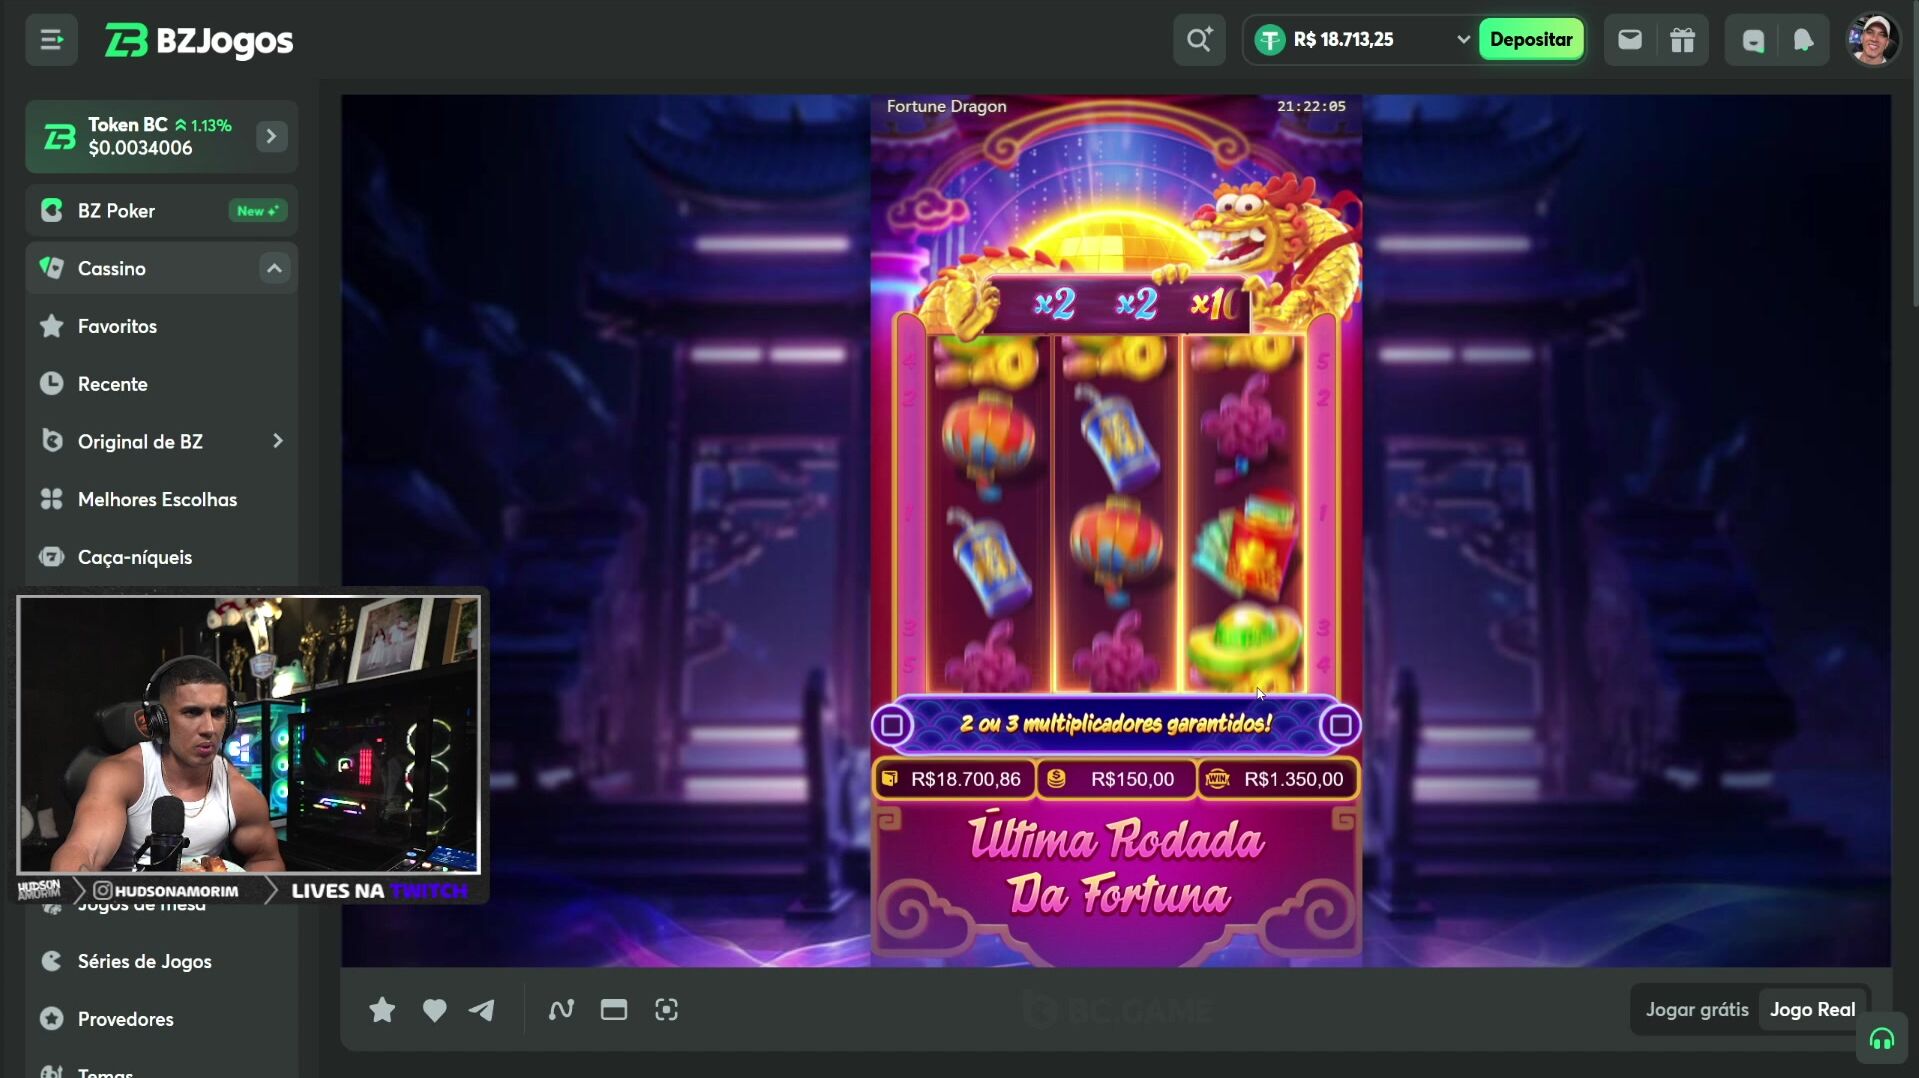Click the Caça-níqueis slot icon
The height and width of the screenshot is (1078, 1919).
pyautogui.click(x=51, y=557)
